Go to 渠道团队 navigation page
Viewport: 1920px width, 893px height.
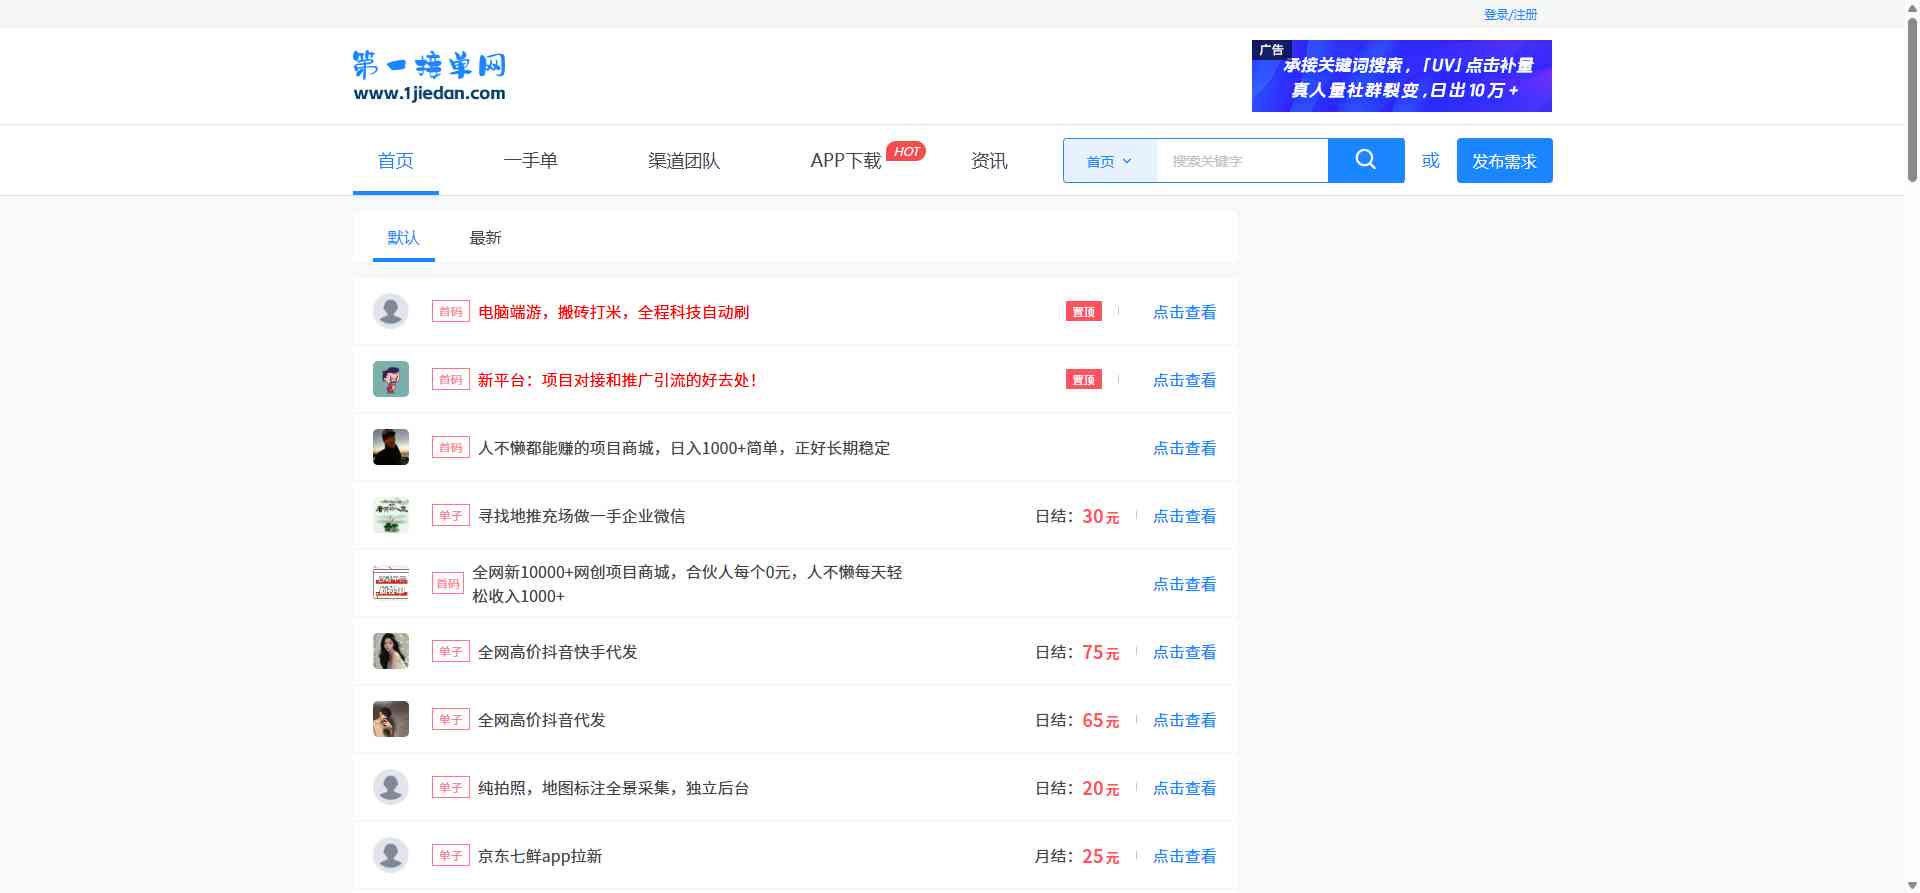pos(684,161)
